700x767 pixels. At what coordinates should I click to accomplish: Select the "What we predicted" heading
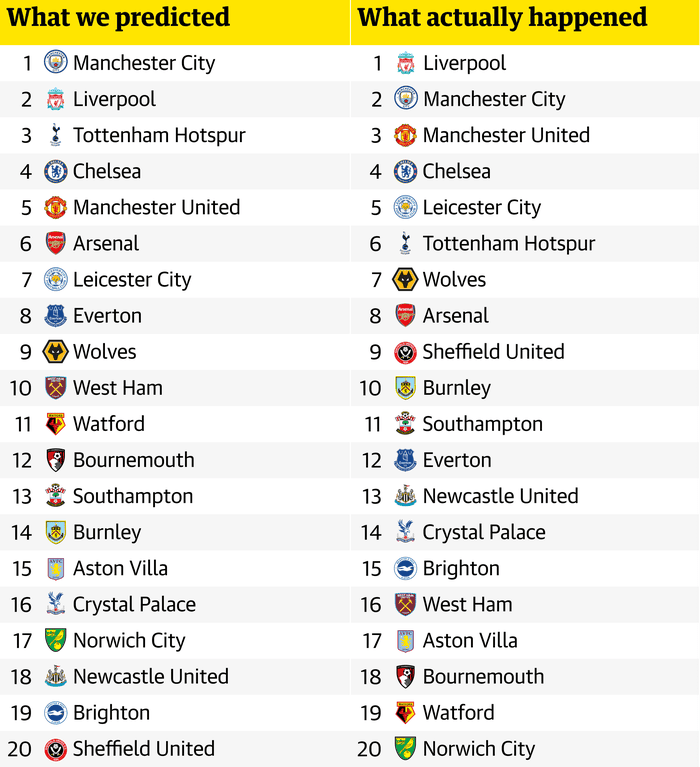coord(118,18)
